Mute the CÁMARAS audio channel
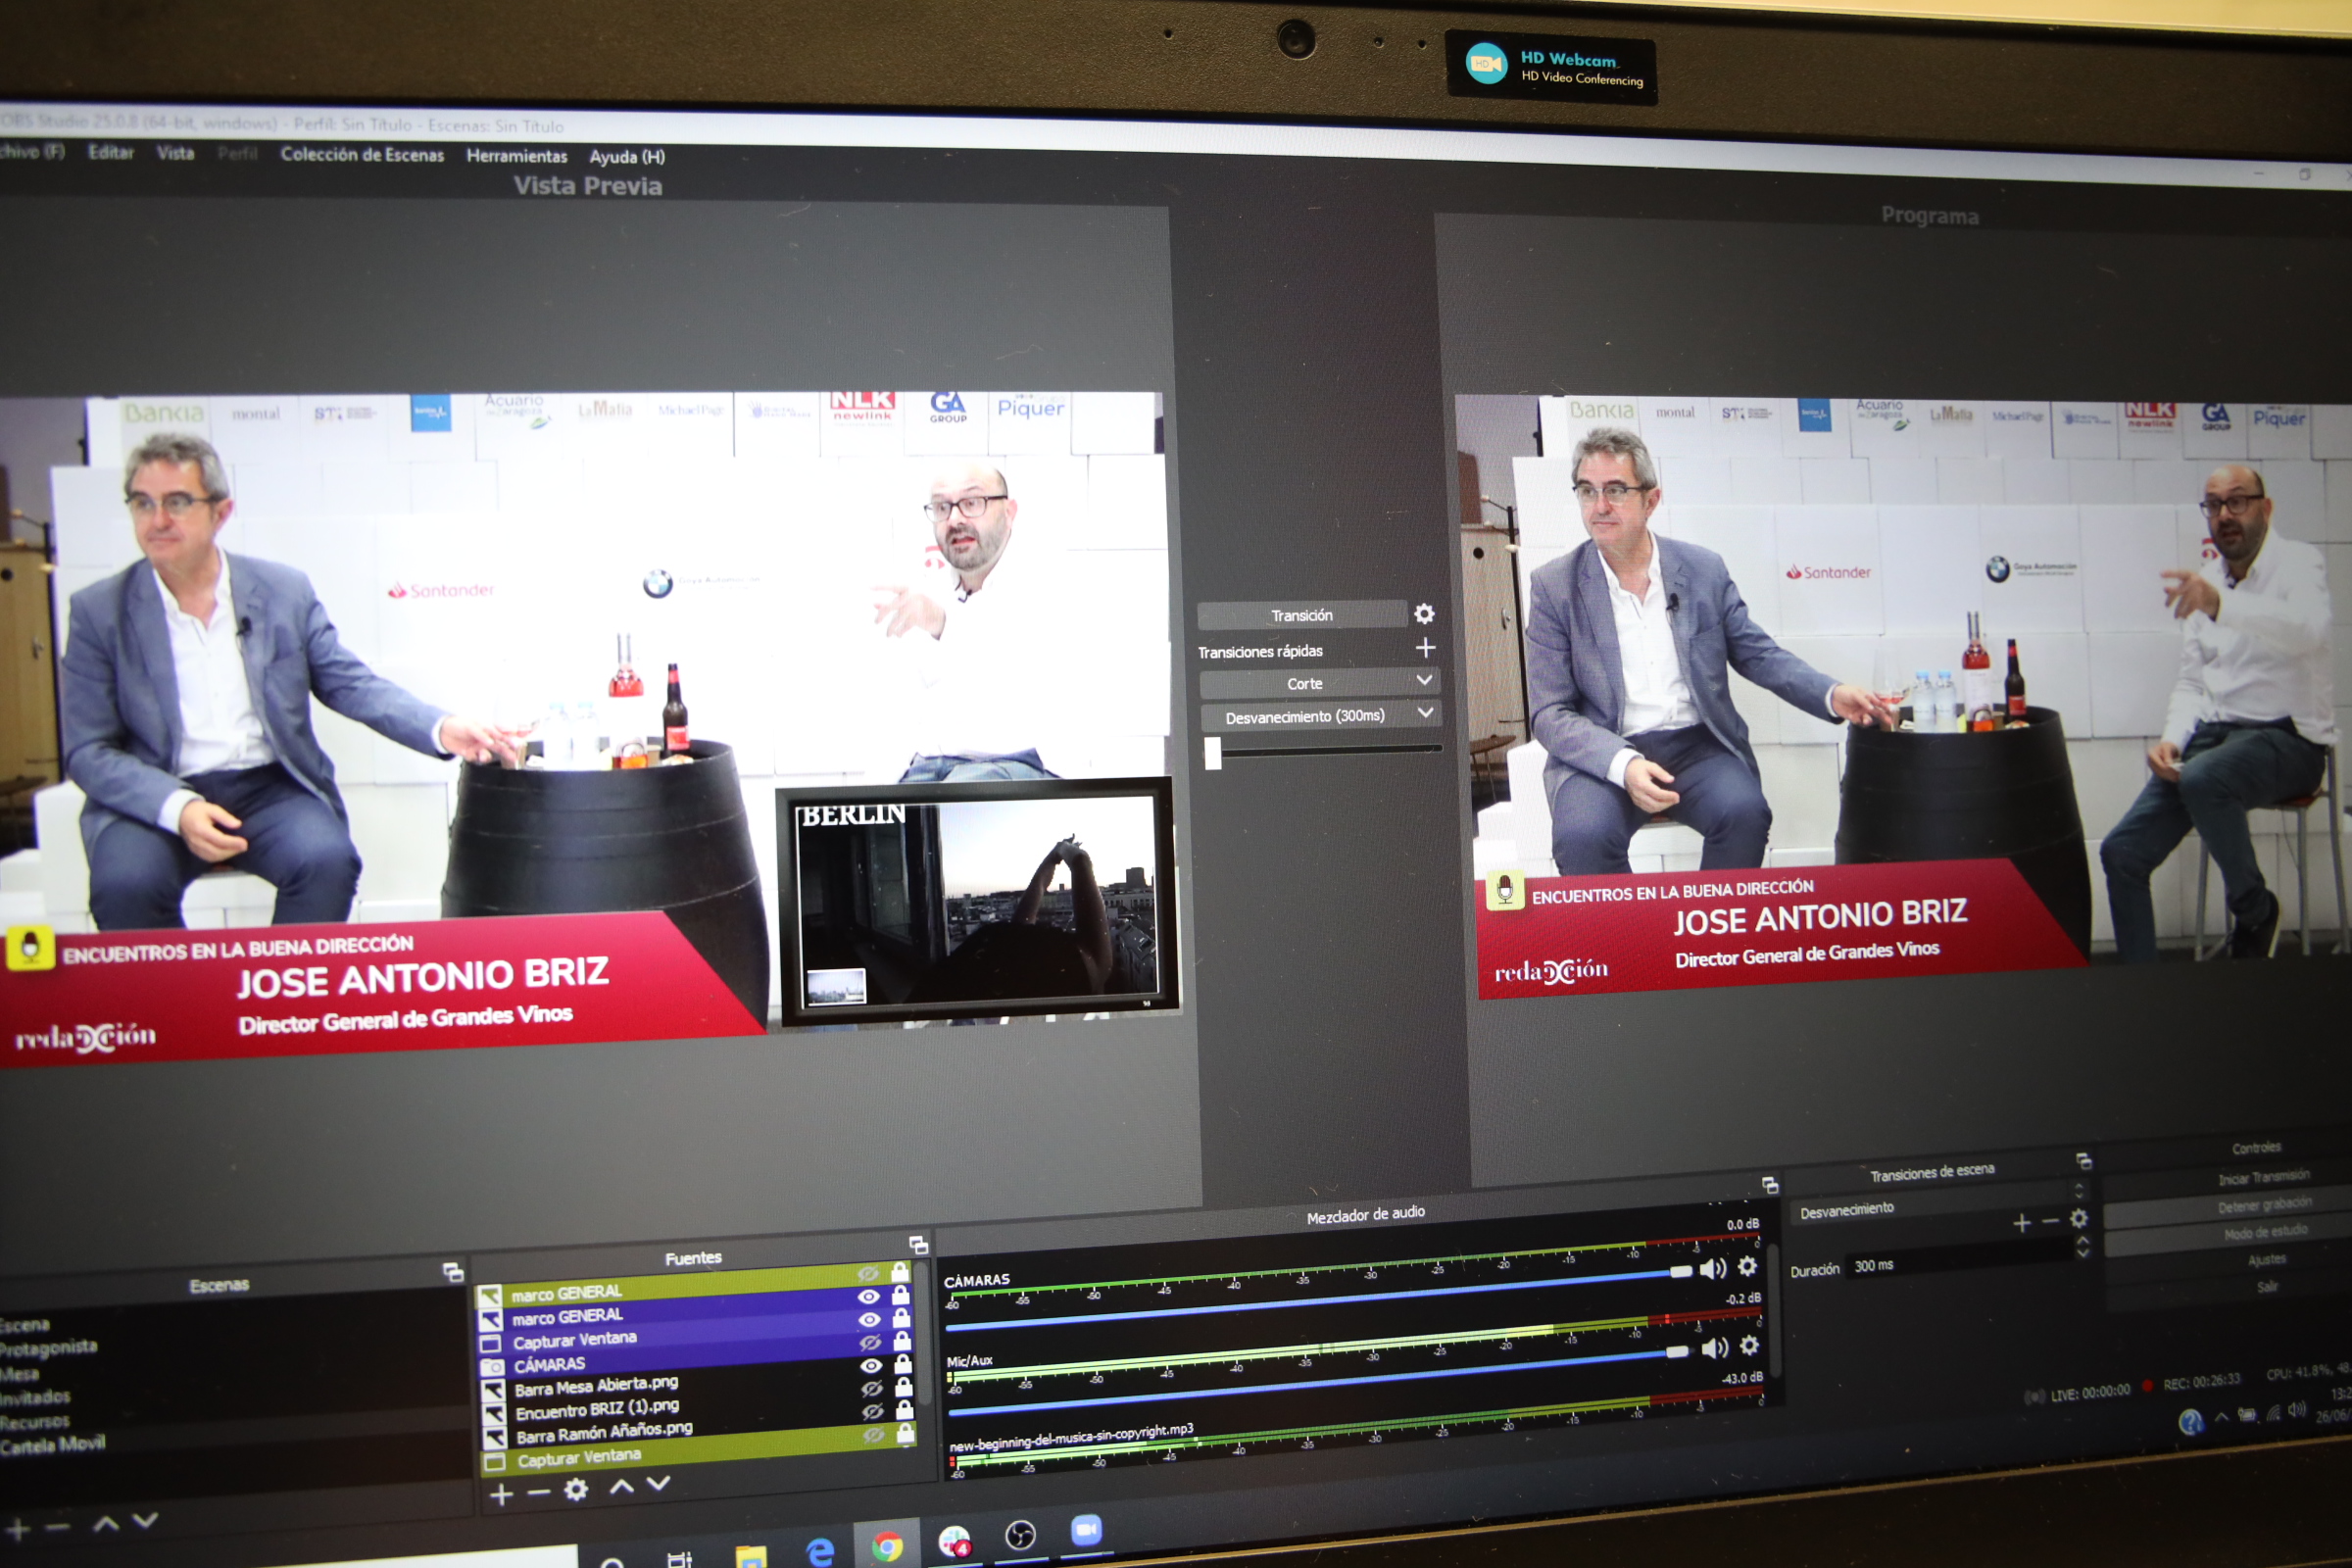Image resolution: width=2352 pixels, height=1568 pixels. coord(1713,1268)
